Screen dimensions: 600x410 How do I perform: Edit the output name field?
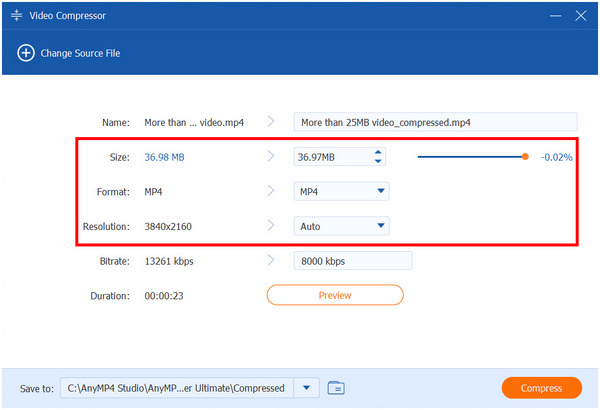(x=435, y=122)
